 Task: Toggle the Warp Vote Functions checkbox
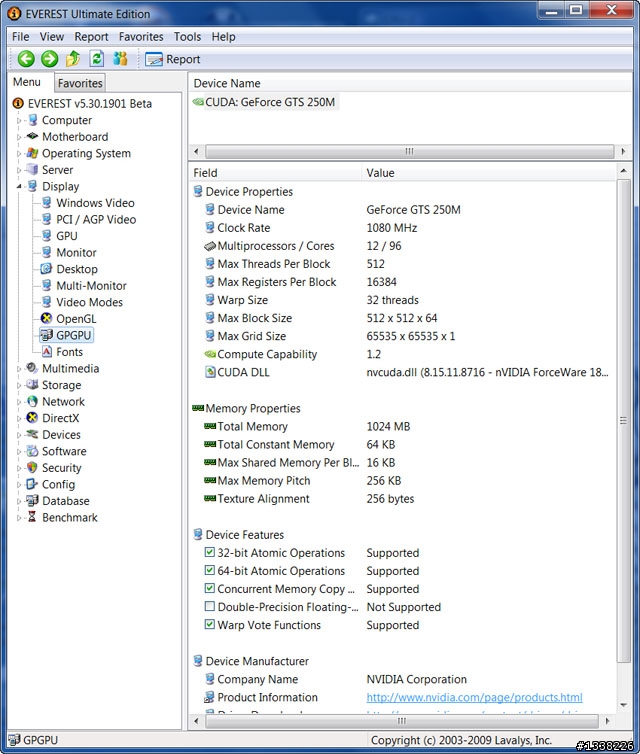[x=210, y=624]
